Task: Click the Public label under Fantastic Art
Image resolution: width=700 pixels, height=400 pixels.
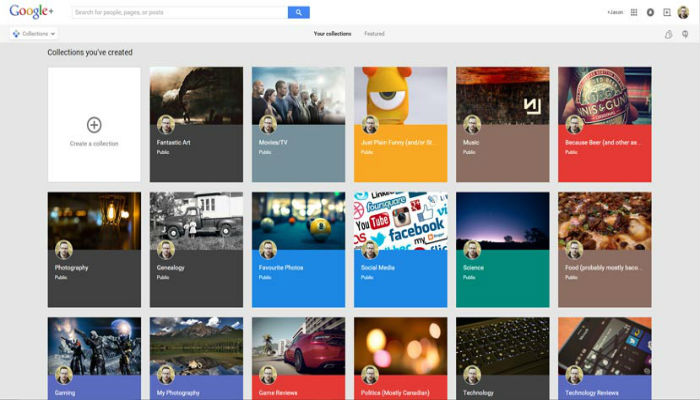Action: point(163,152)
